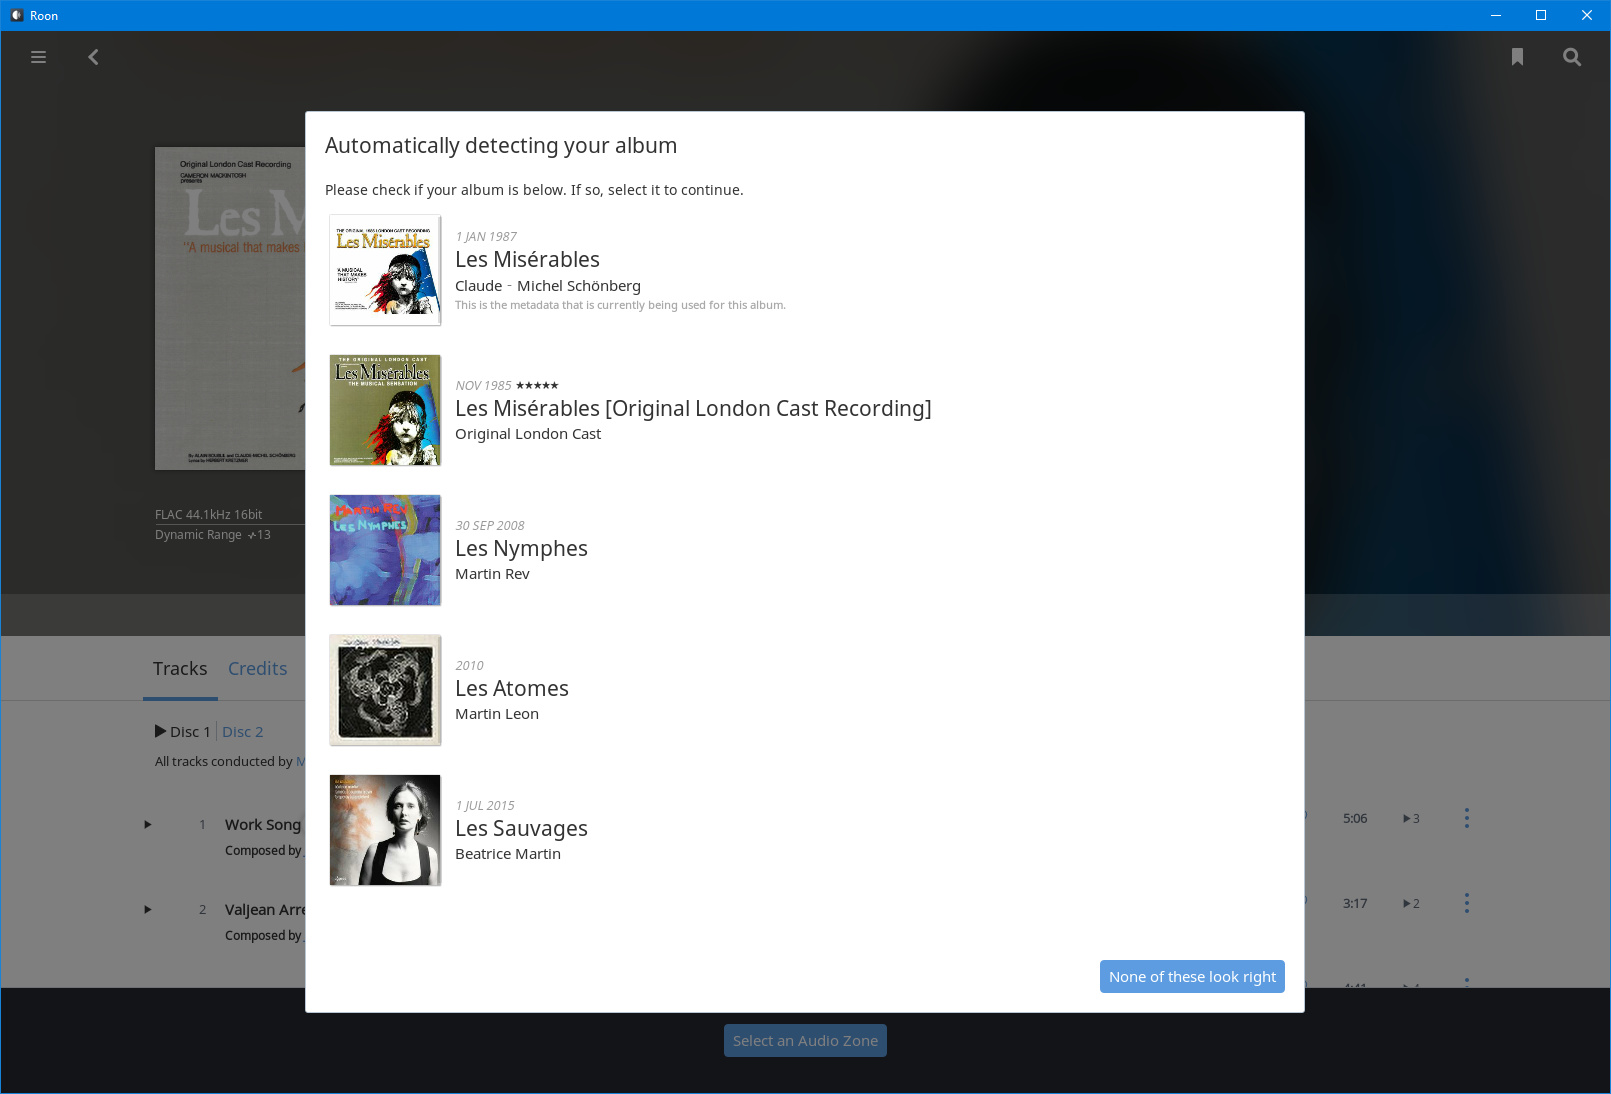Click artist Original London Cast
The height and width of the screenshot is (1094, 1611).
click(x=528, y=434)
